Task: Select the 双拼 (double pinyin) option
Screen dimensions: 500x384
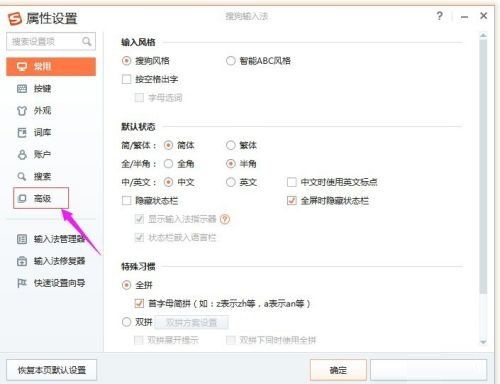Action: coord(126,322)
